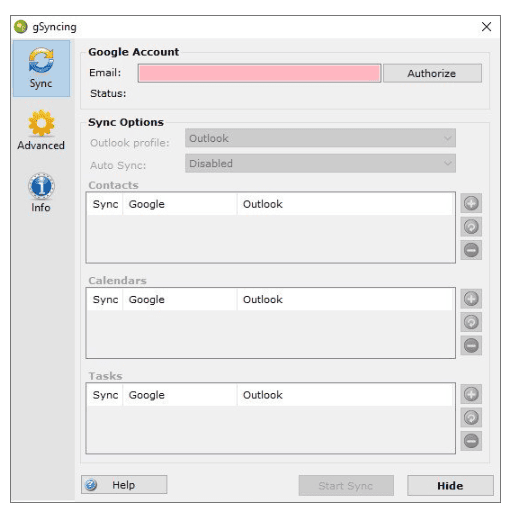Add a new Contacts sync pair

pyautogui.click(x=471, y=203)
